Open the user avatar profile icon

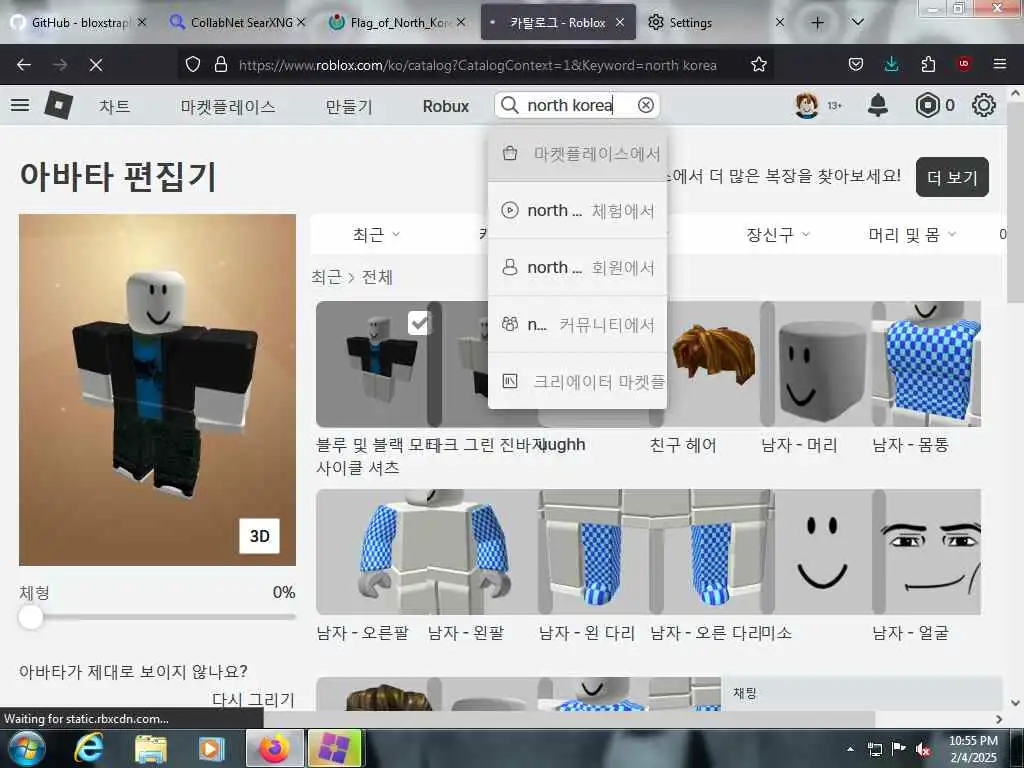click(x=807, y=105)
